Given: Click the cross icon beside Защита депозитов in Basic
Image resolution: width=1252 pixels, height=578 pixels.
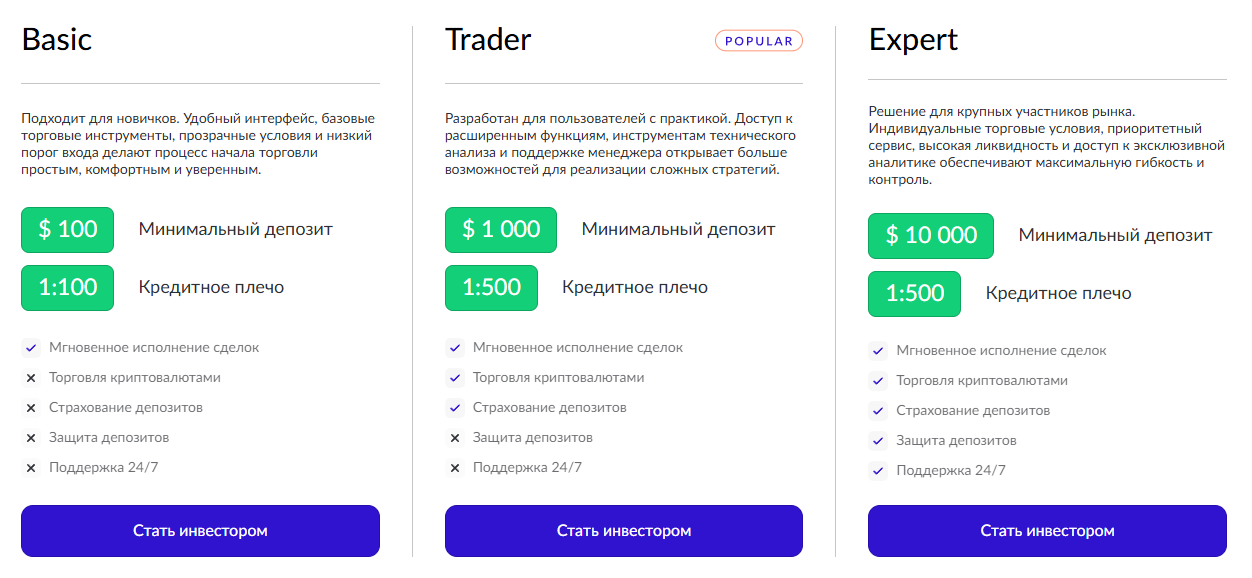Looking at the screenshot, I should coord(29,437).
